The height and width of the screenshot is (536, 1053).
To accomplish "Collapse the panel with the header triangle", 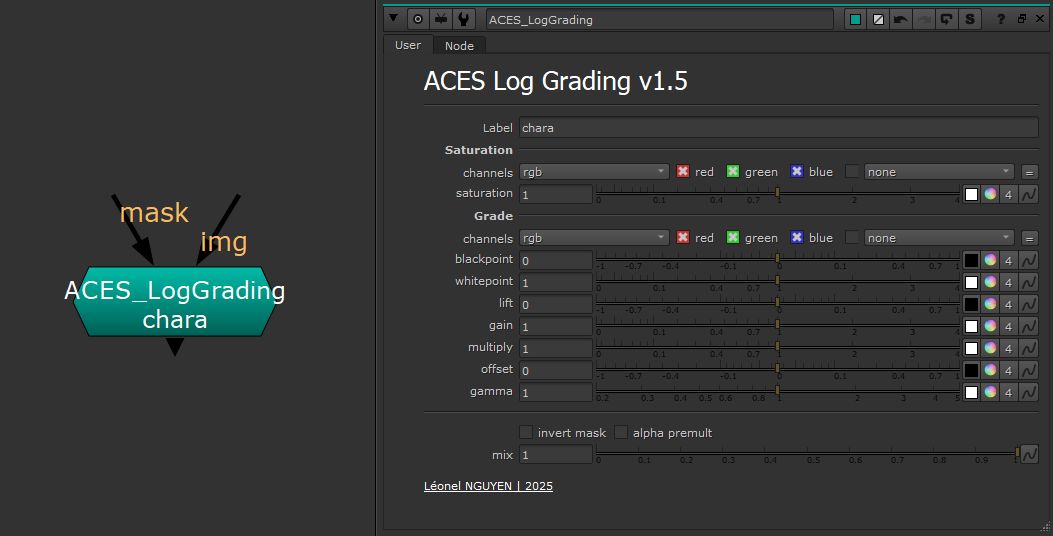I will 394,19.
